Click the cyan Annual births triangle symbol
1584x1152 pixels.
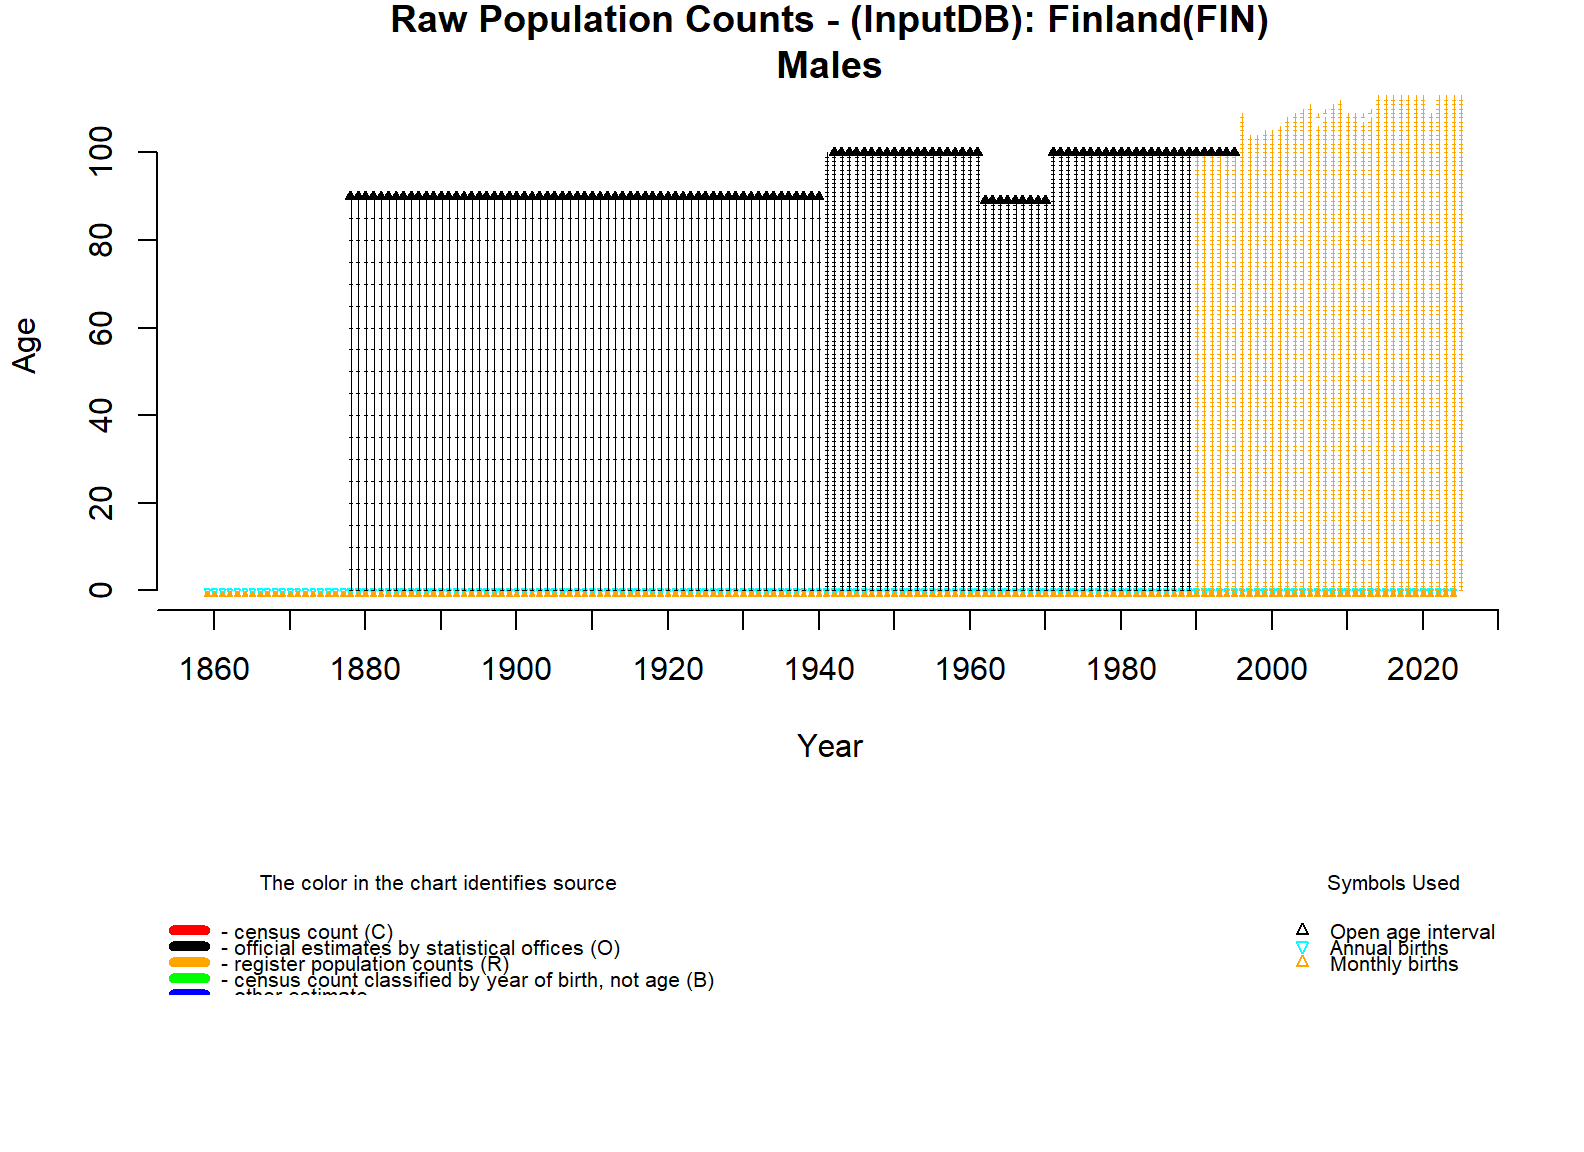[x=1302, y=946]
